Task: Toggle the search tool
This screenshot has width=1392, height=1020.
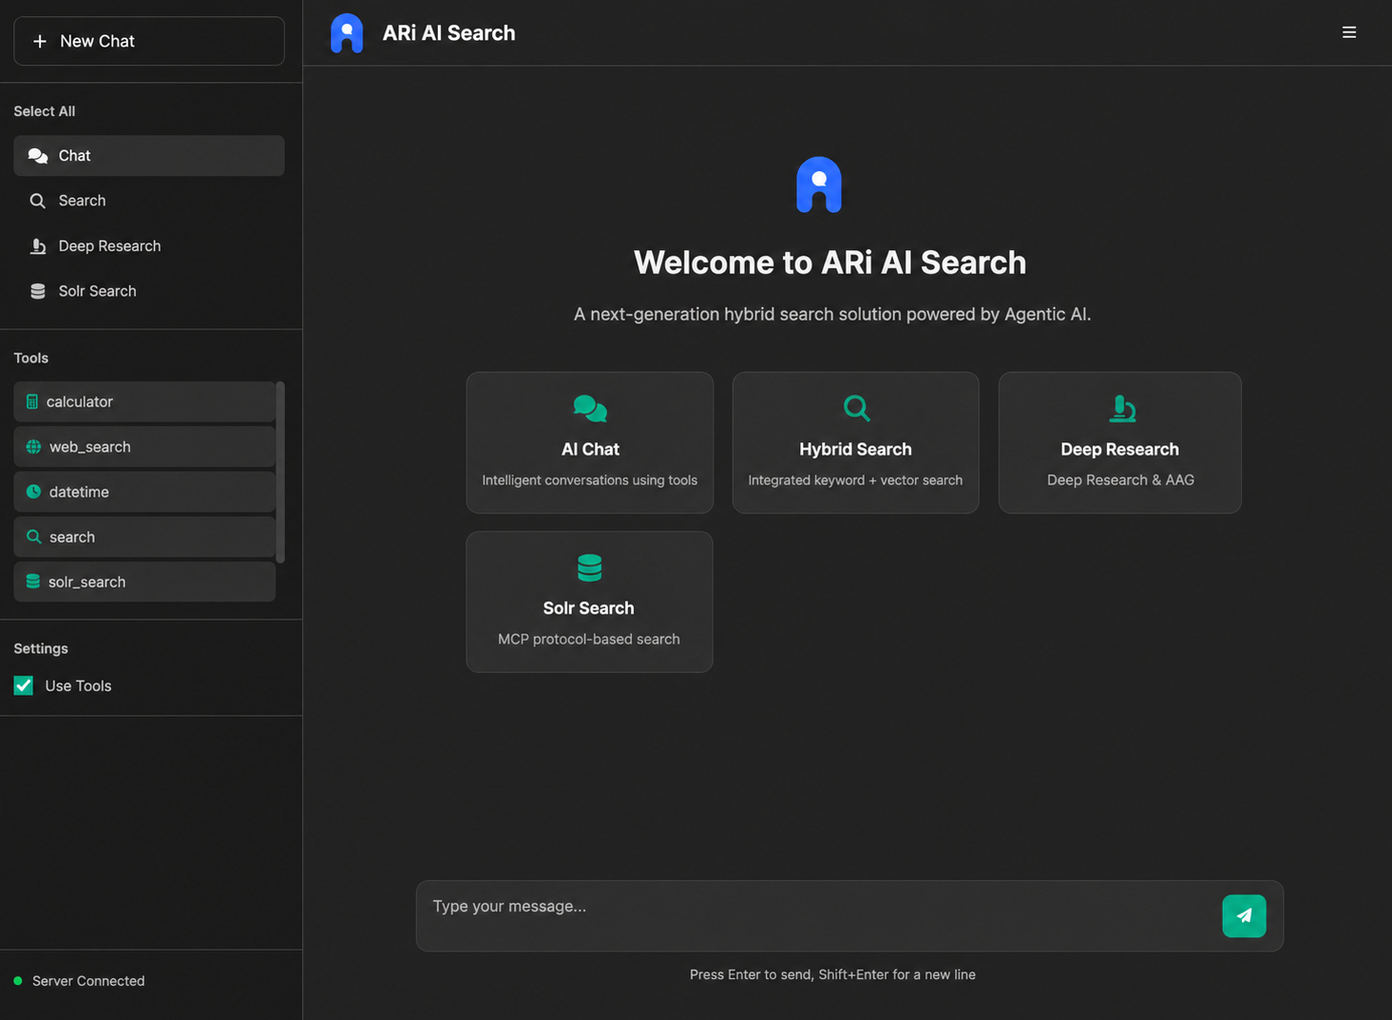Action: tap(144, 537)
